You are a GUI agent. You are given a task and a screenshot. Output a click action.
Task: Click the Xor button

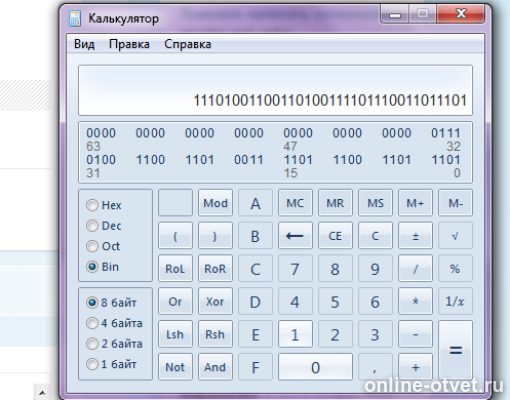[215, 301]
